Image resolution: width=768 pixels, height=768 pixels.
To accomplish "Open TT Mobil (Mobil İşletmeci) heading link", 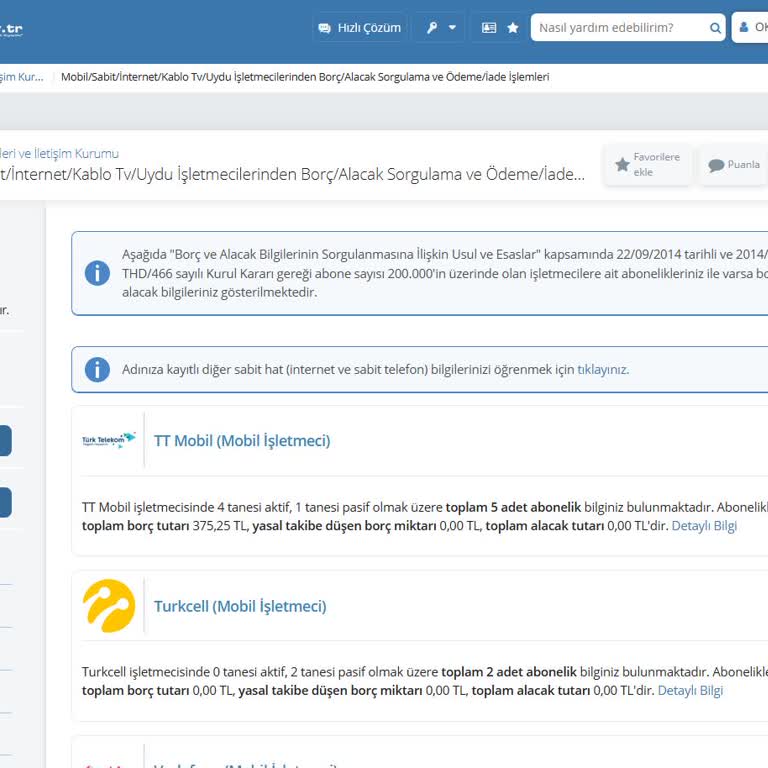I will 242,440.
